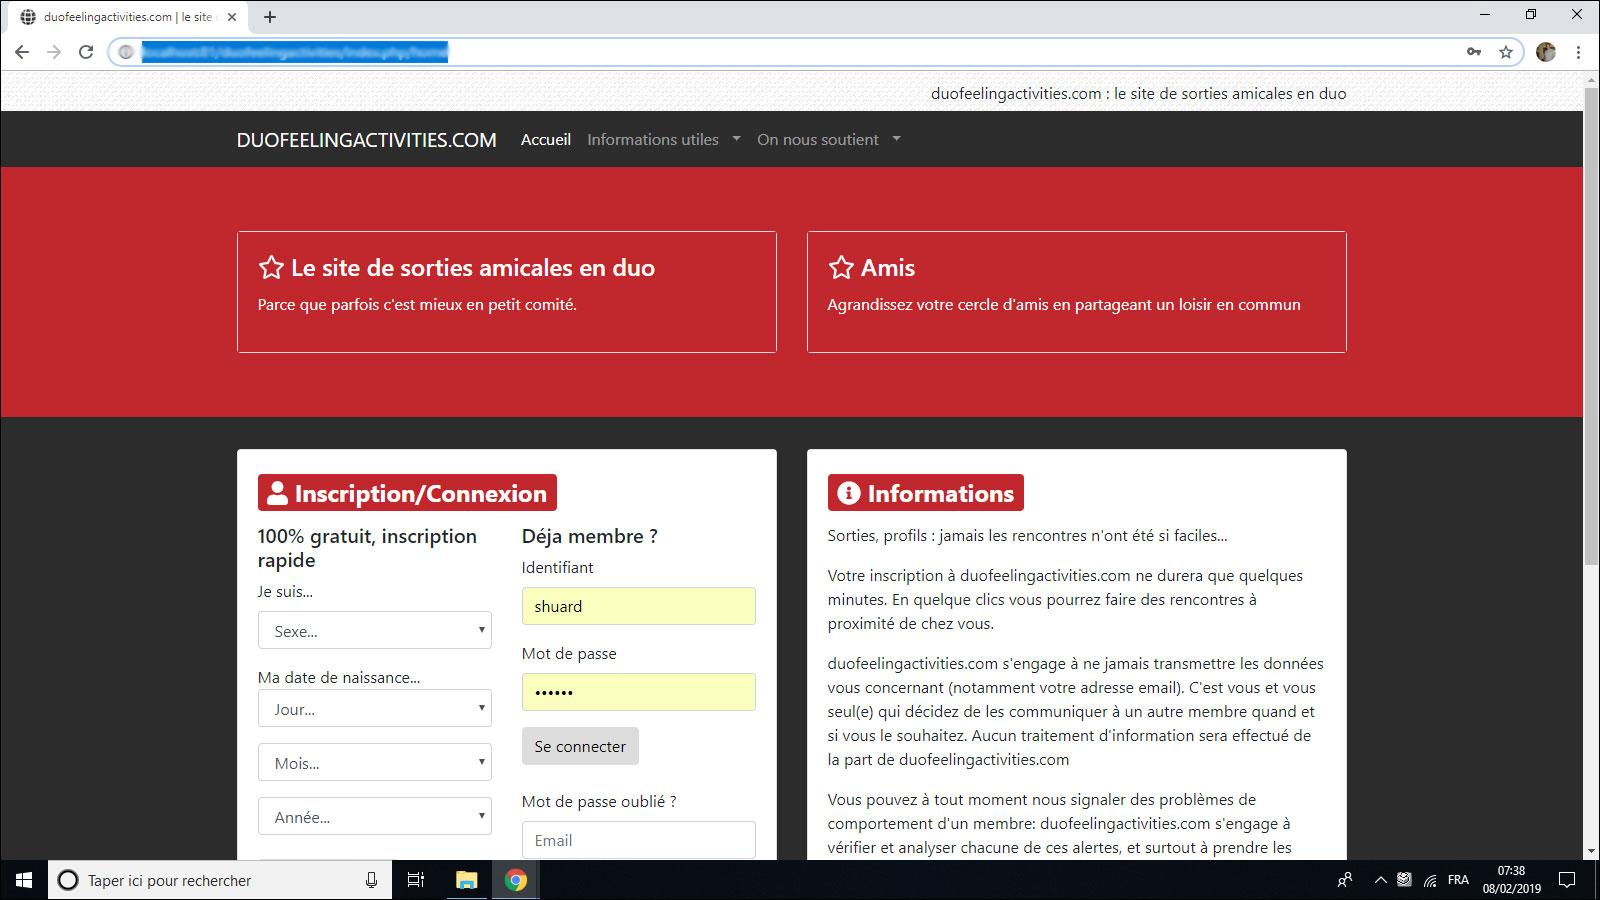Open Chrome three-dot menu
The width and height of the screenshot is (1600, 900).
pyautogui.click(x=1579, y=52)
